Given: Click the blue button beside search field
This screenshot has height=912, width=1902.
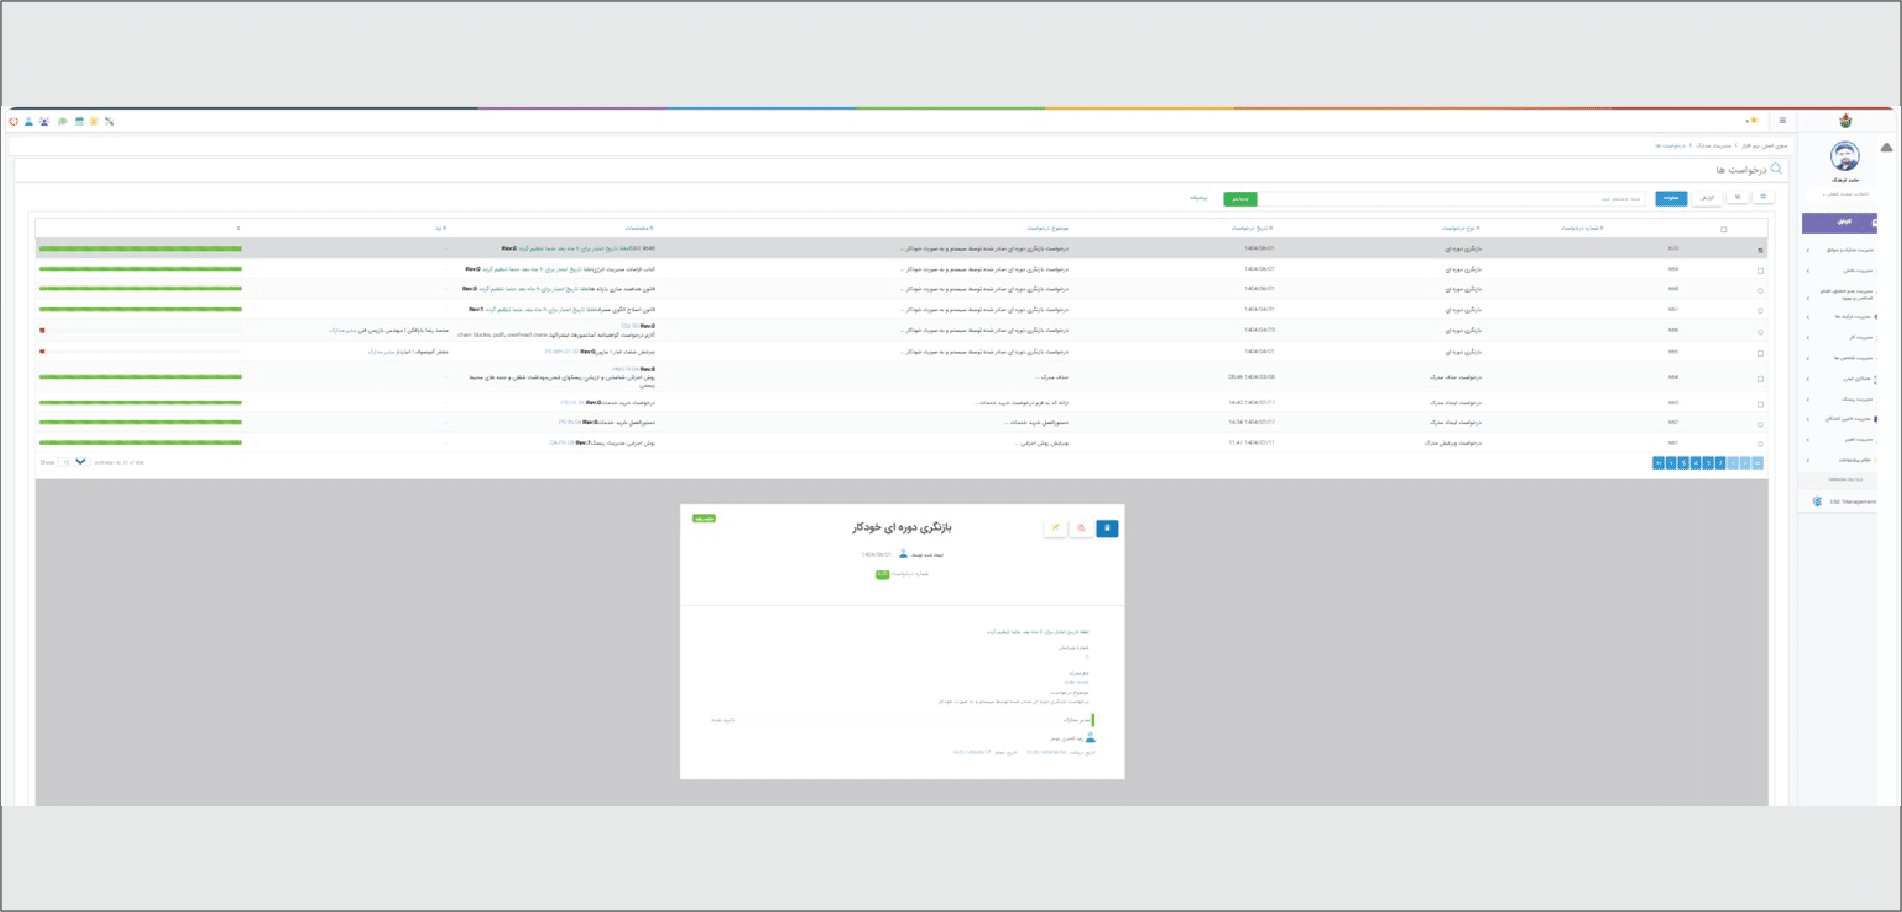Looking at the screenshot, I should point(1670,199).
